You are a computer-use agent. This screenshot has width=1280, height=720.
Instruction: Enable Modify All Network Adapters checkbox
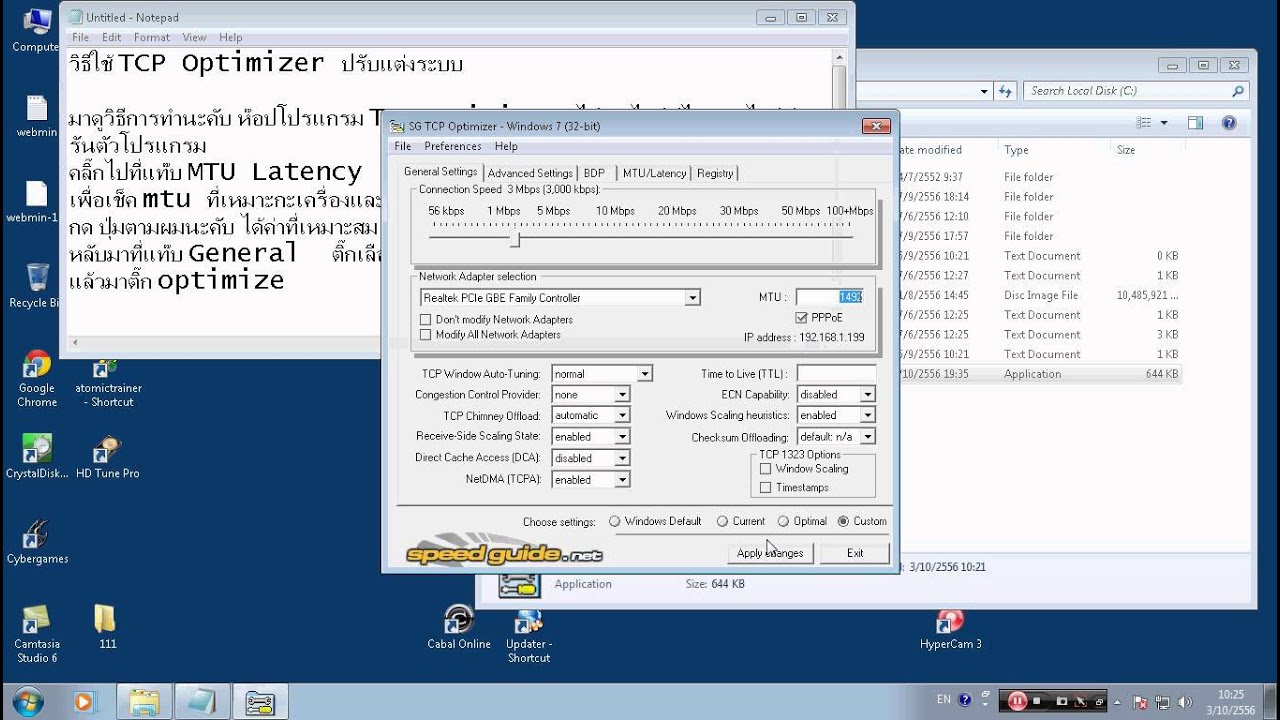(x=426, y=335)
